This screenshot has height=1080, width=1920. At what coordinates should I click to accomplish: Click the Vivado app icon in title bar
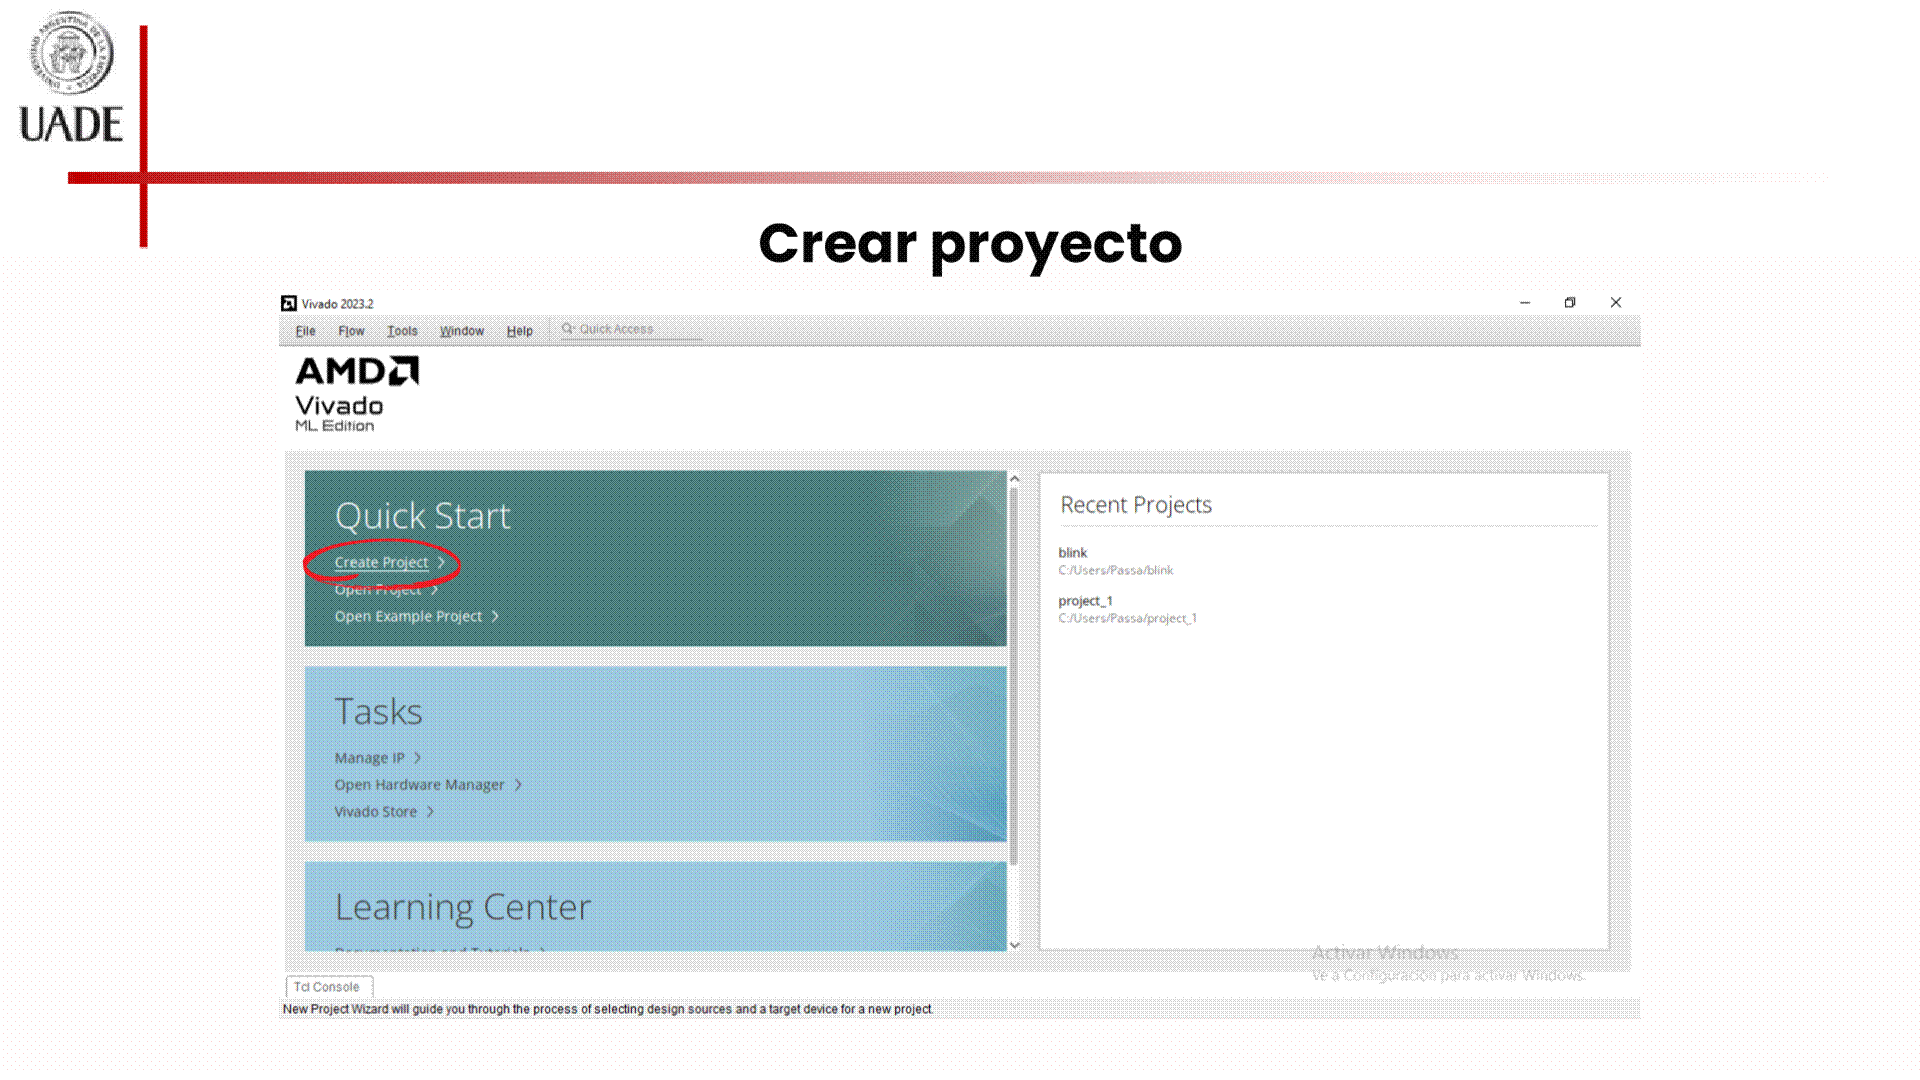pos(289,303)
